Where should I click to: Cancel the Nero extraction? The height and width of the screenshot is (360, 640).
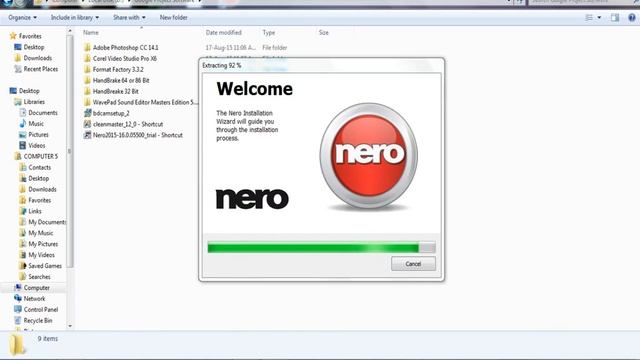tap(413, 264)
